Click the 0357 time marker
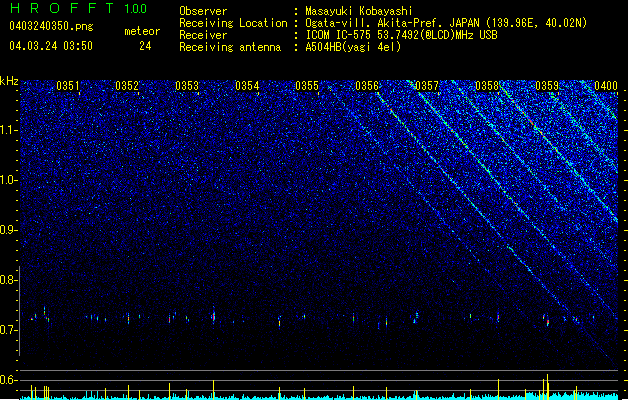The image size is (629, 400). (x=427, y=86)
